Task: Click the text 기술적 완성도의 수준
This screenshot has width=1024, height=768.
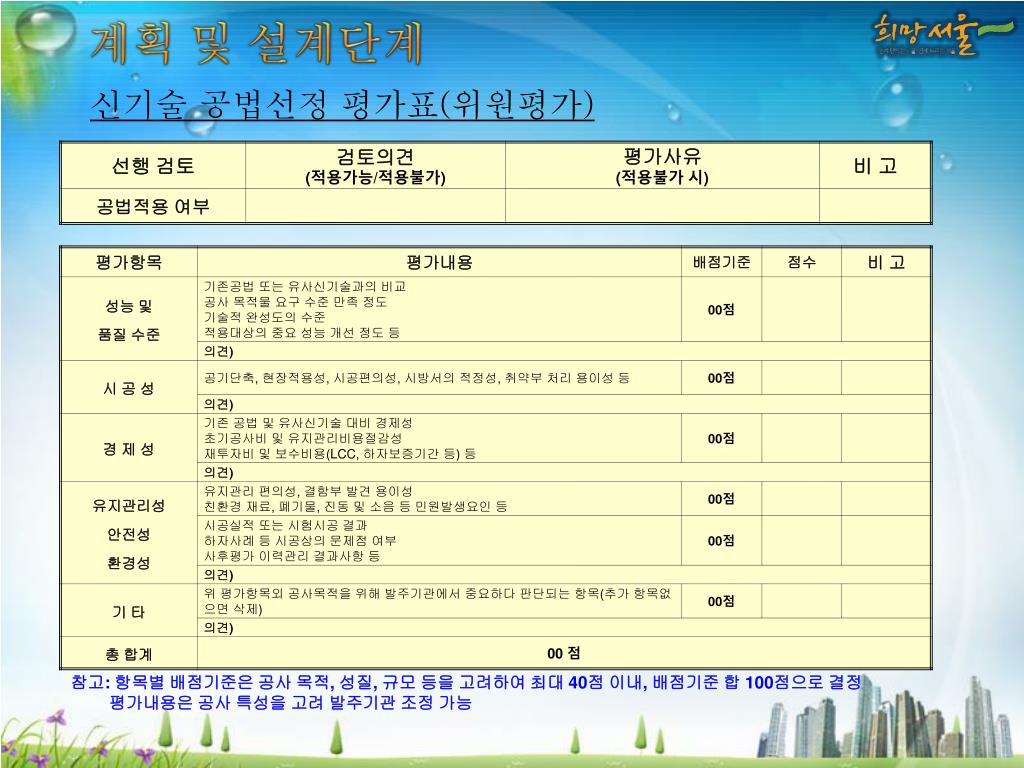Action: pos(264,317)
